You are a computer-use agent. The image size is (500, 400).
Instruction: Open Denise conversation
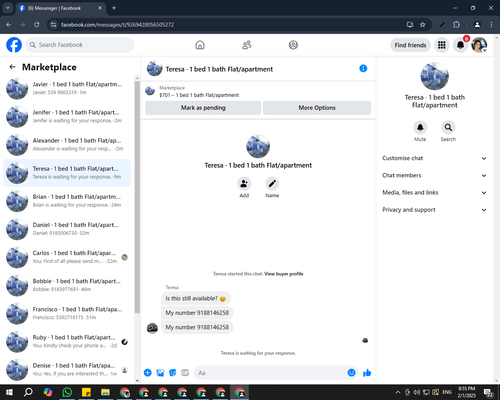click(67, 370)
